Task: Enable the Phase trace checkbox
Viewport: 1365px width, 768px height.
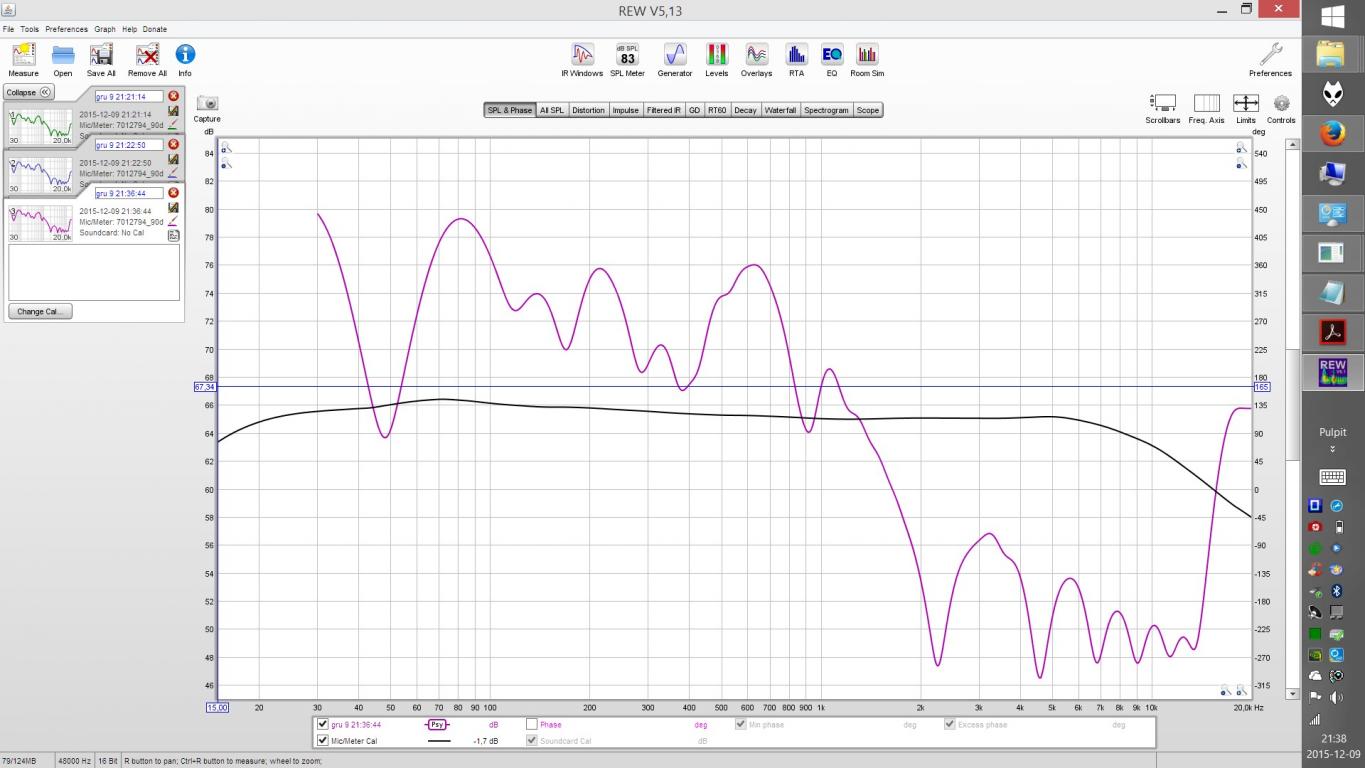Action: point(532,724)
